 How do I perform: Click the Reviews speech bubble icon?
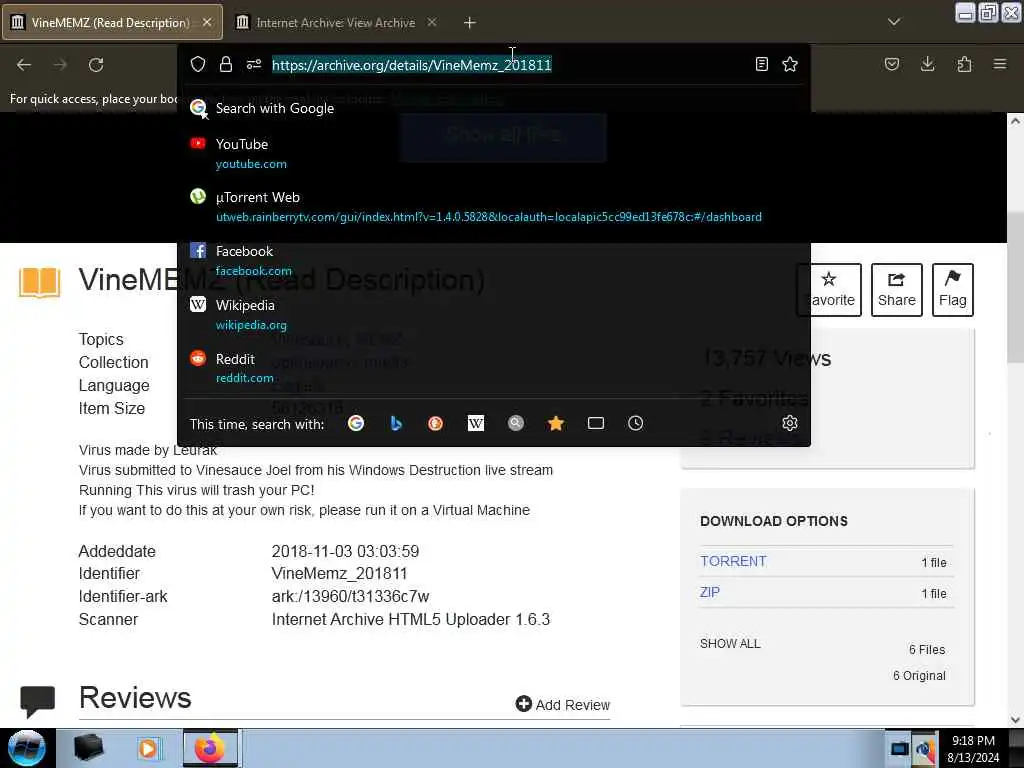tap(37, 701)
